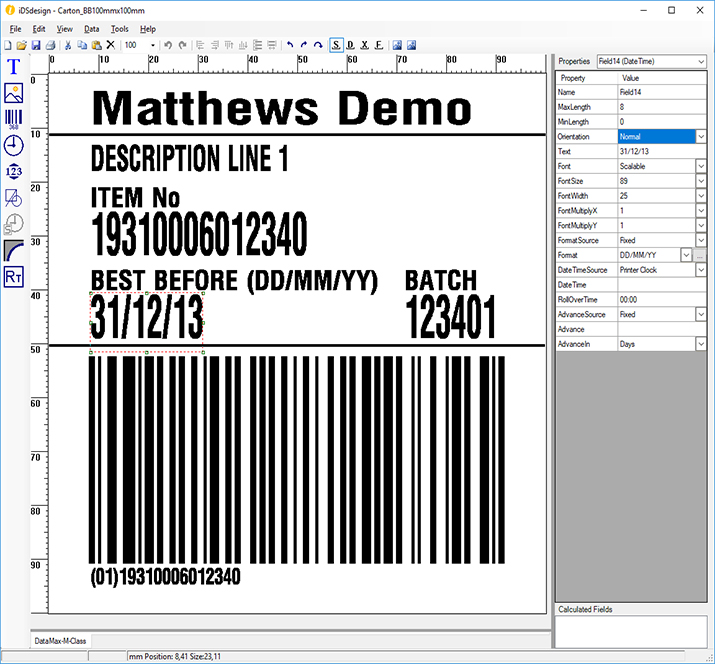Select the Image field tool
This screenshot has height=664, width=715.
click(x=14, y=93)
